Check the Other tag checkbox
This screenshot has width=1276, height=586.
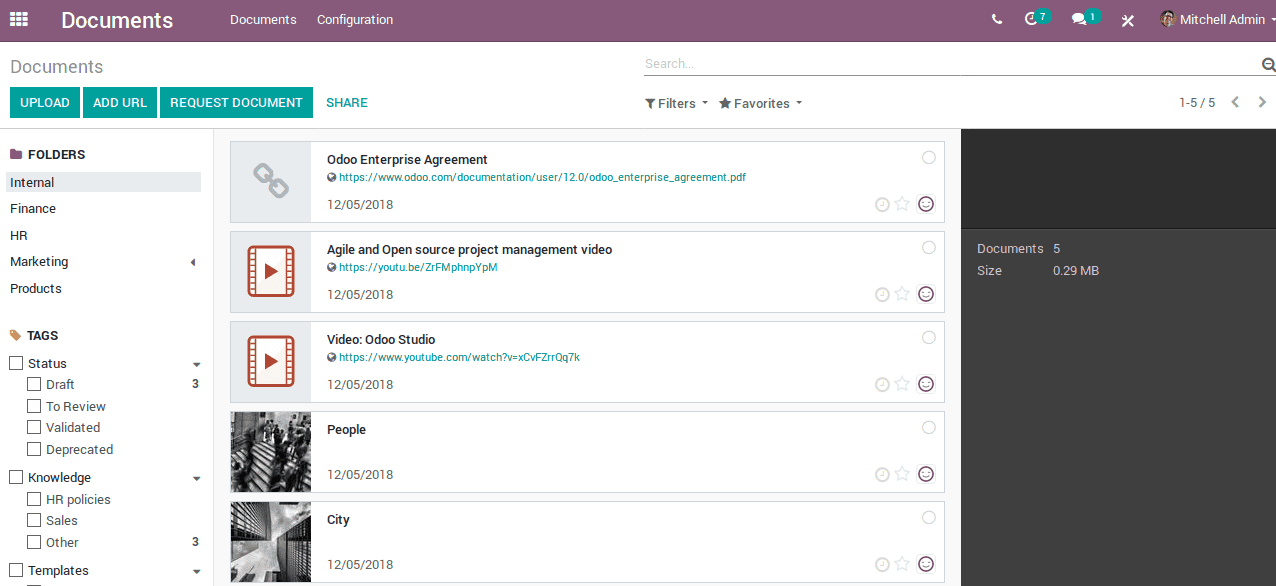34,542
